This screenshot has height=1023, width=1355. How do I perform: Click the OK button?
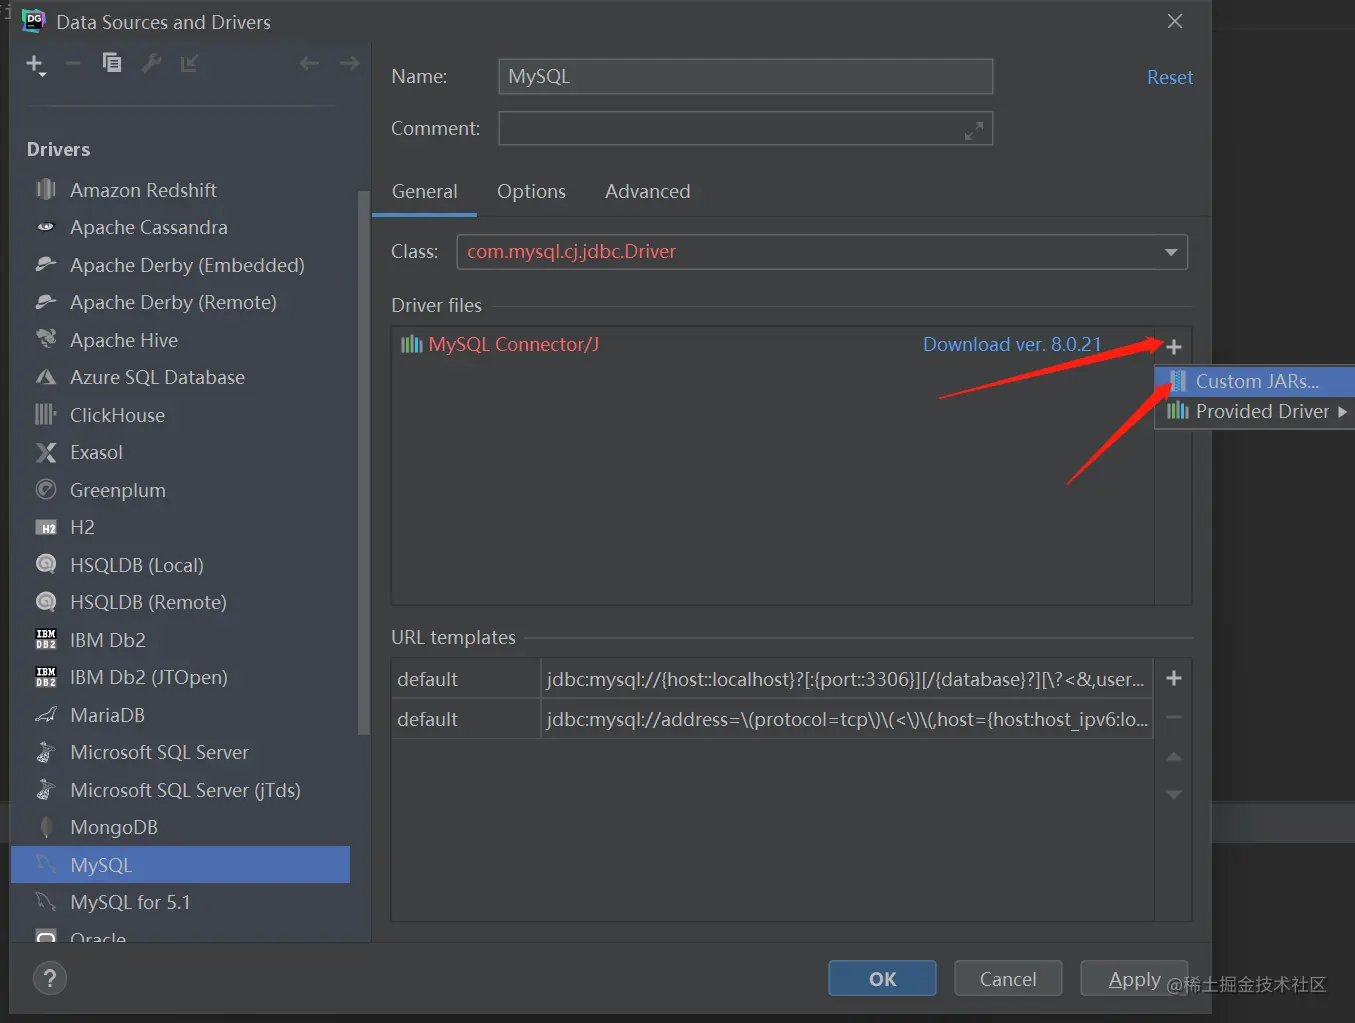click(882, 979)
